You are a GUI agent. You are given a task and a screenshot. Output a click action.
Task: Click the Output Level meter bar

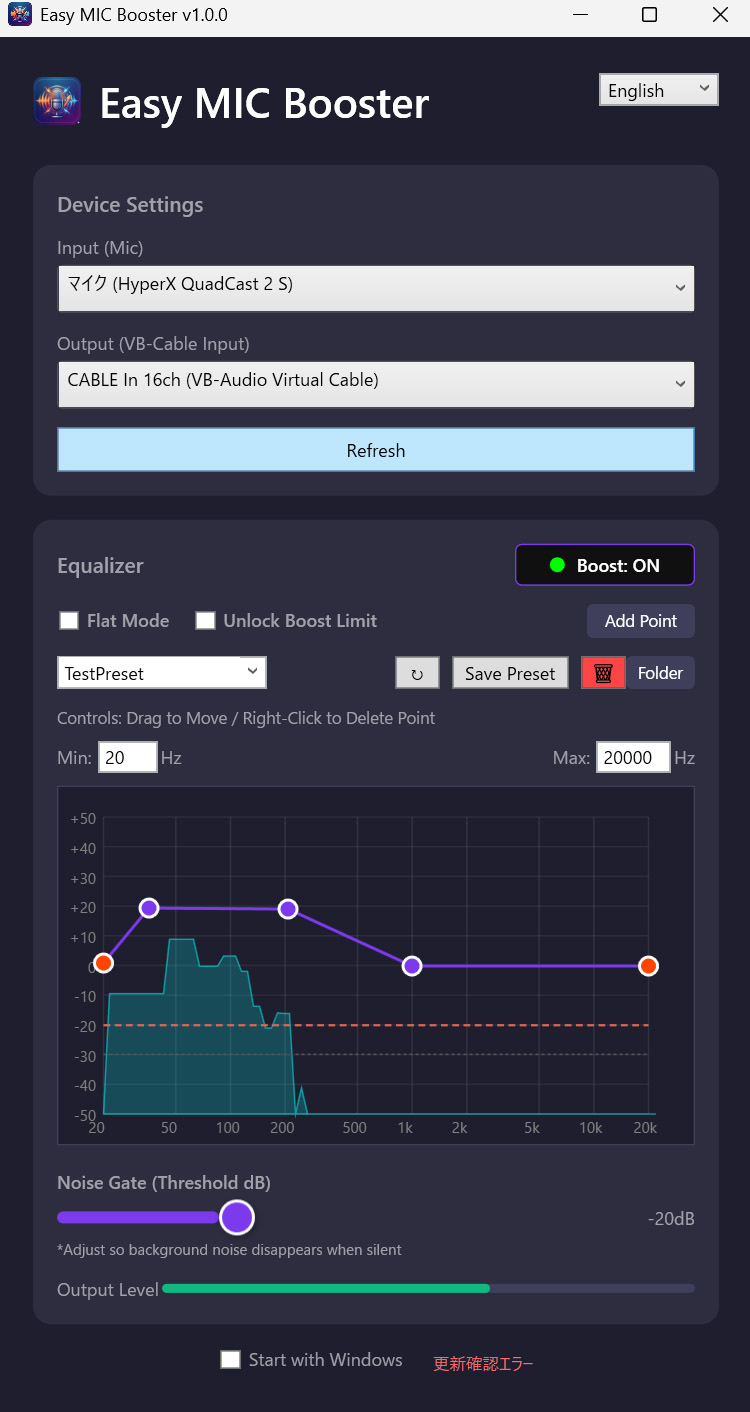tap(428, 1289)
